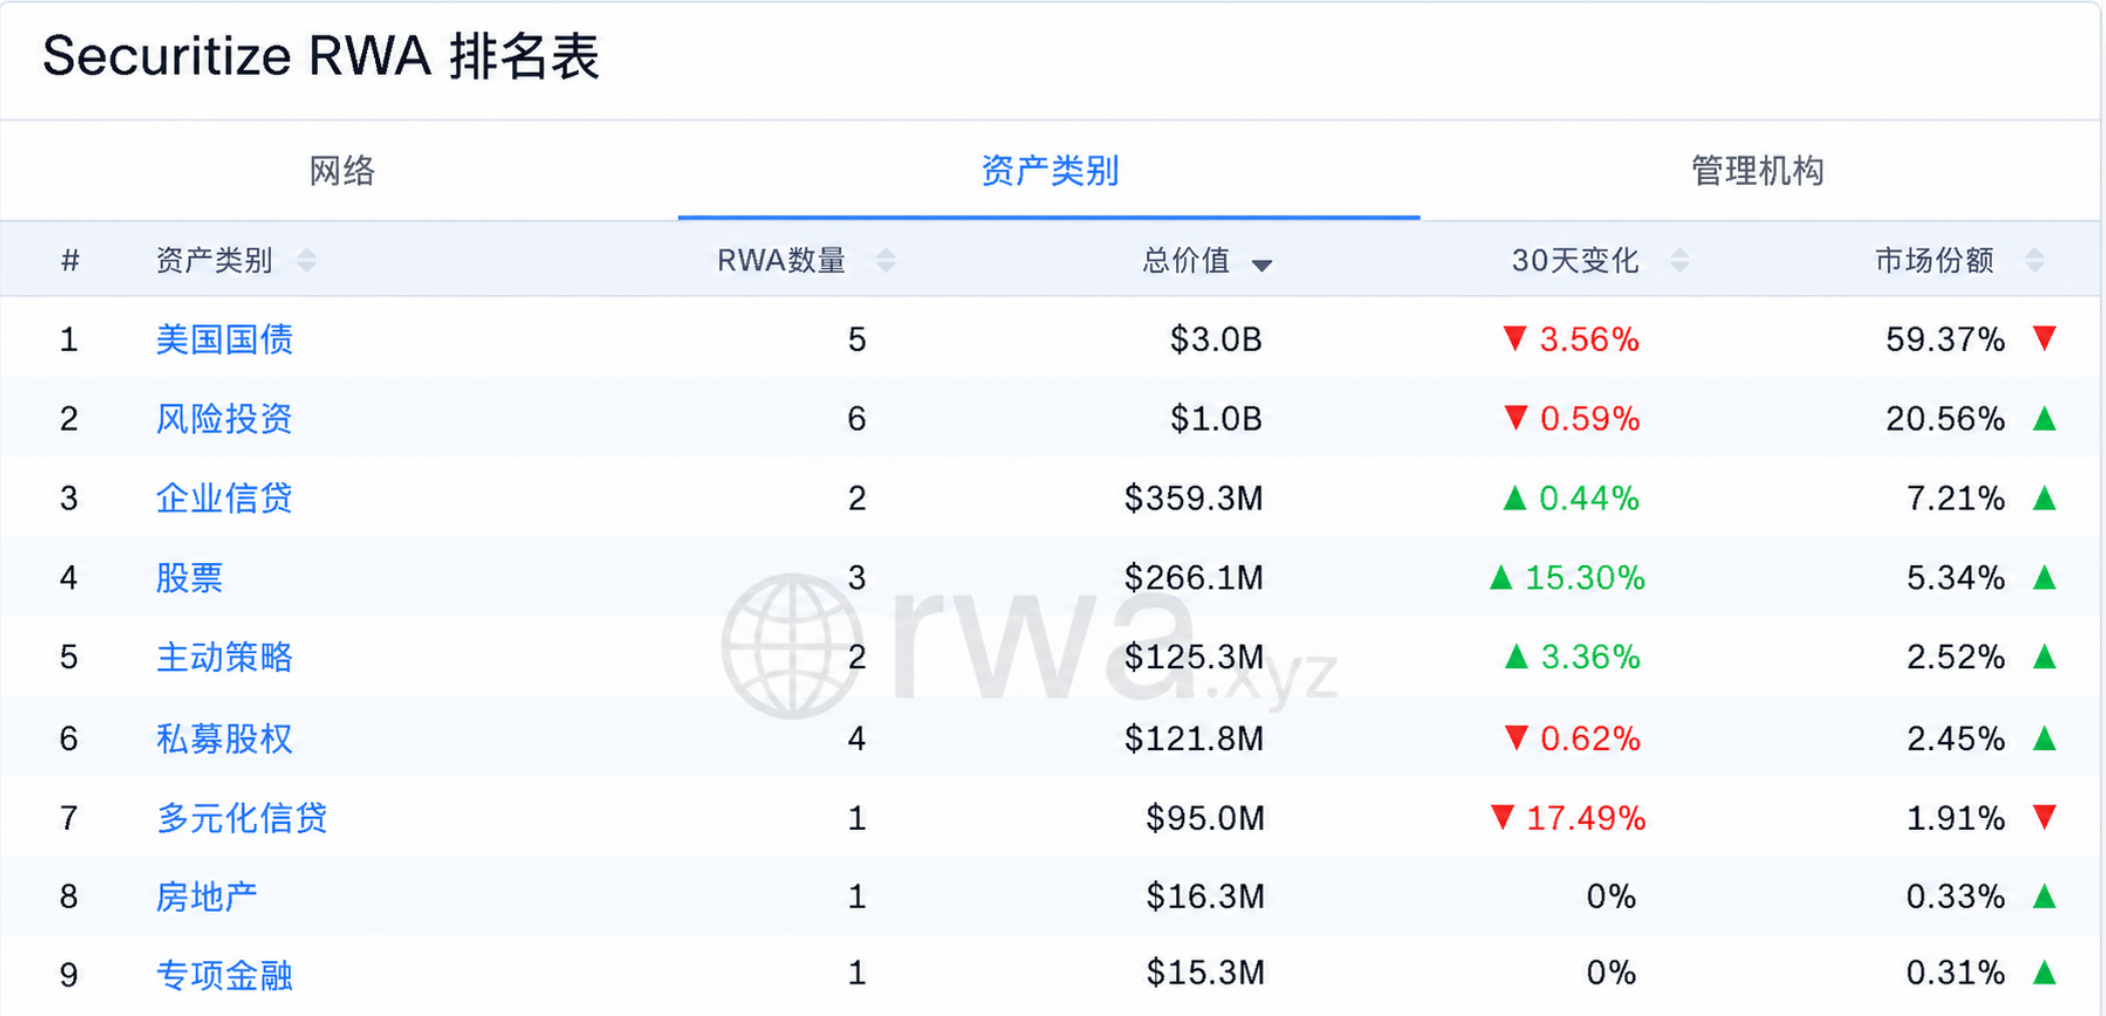
Task: Click the 20.56% market share value
Action: click(x=1945, y=419)
